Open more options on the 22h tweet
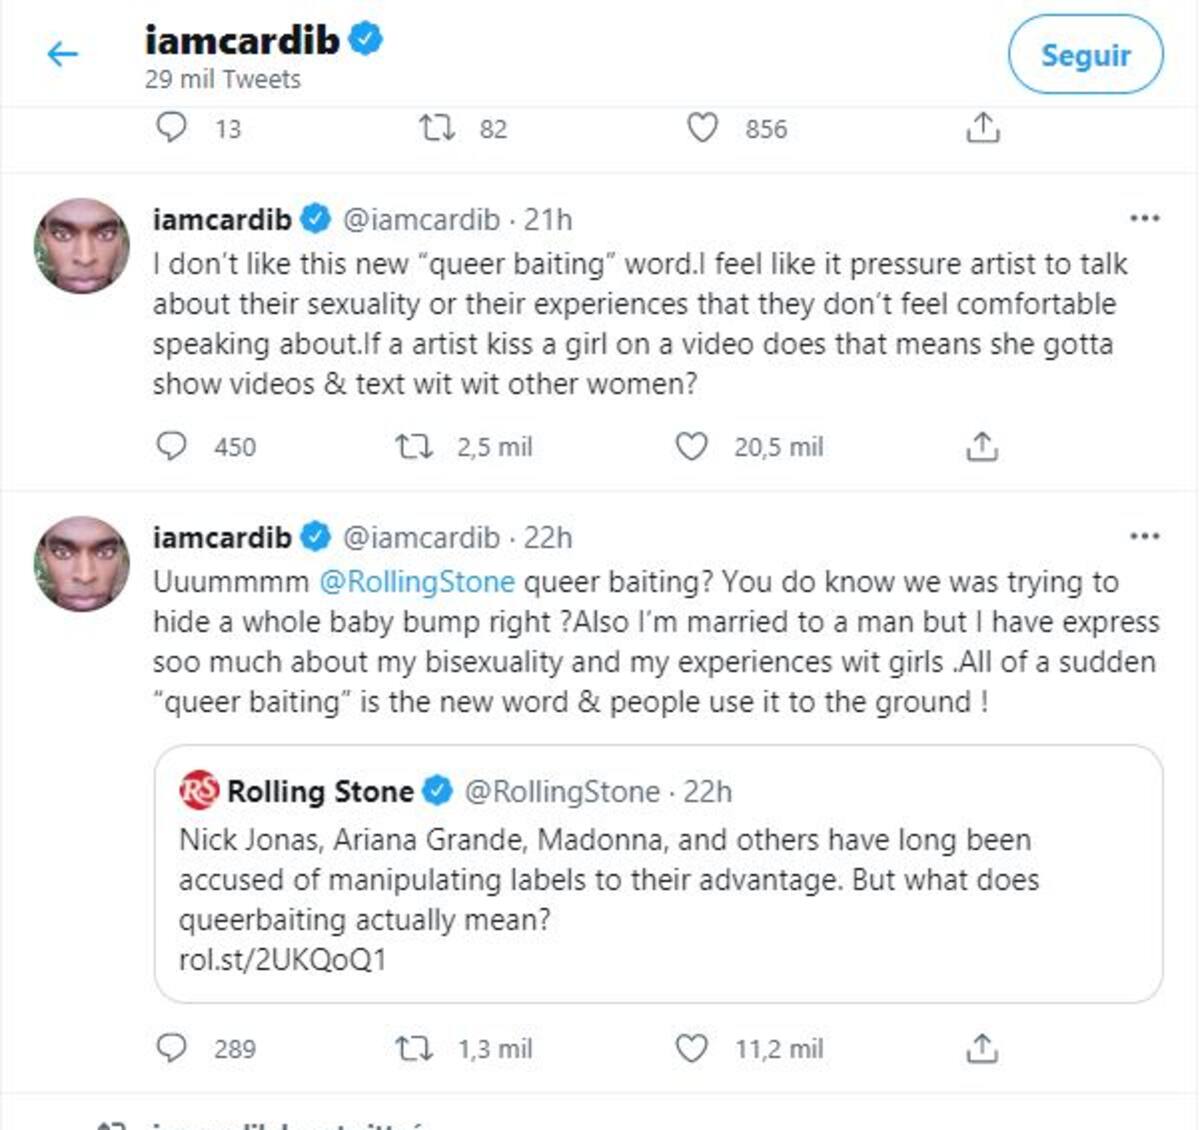Screen dimensions: 1200x1130 (1144, 537)
